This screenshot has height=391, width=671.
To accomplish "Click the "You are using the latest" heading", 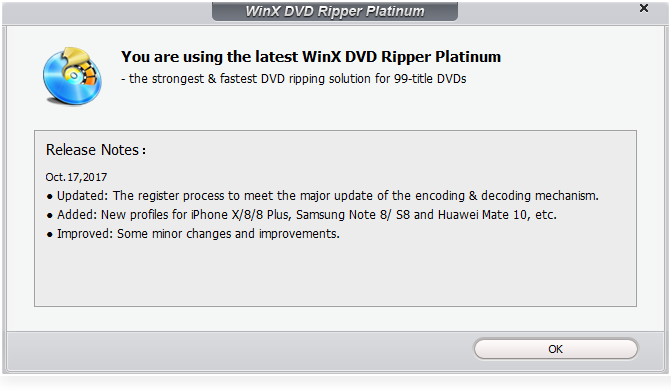I will pyautogui.click(x=311, y=56).
